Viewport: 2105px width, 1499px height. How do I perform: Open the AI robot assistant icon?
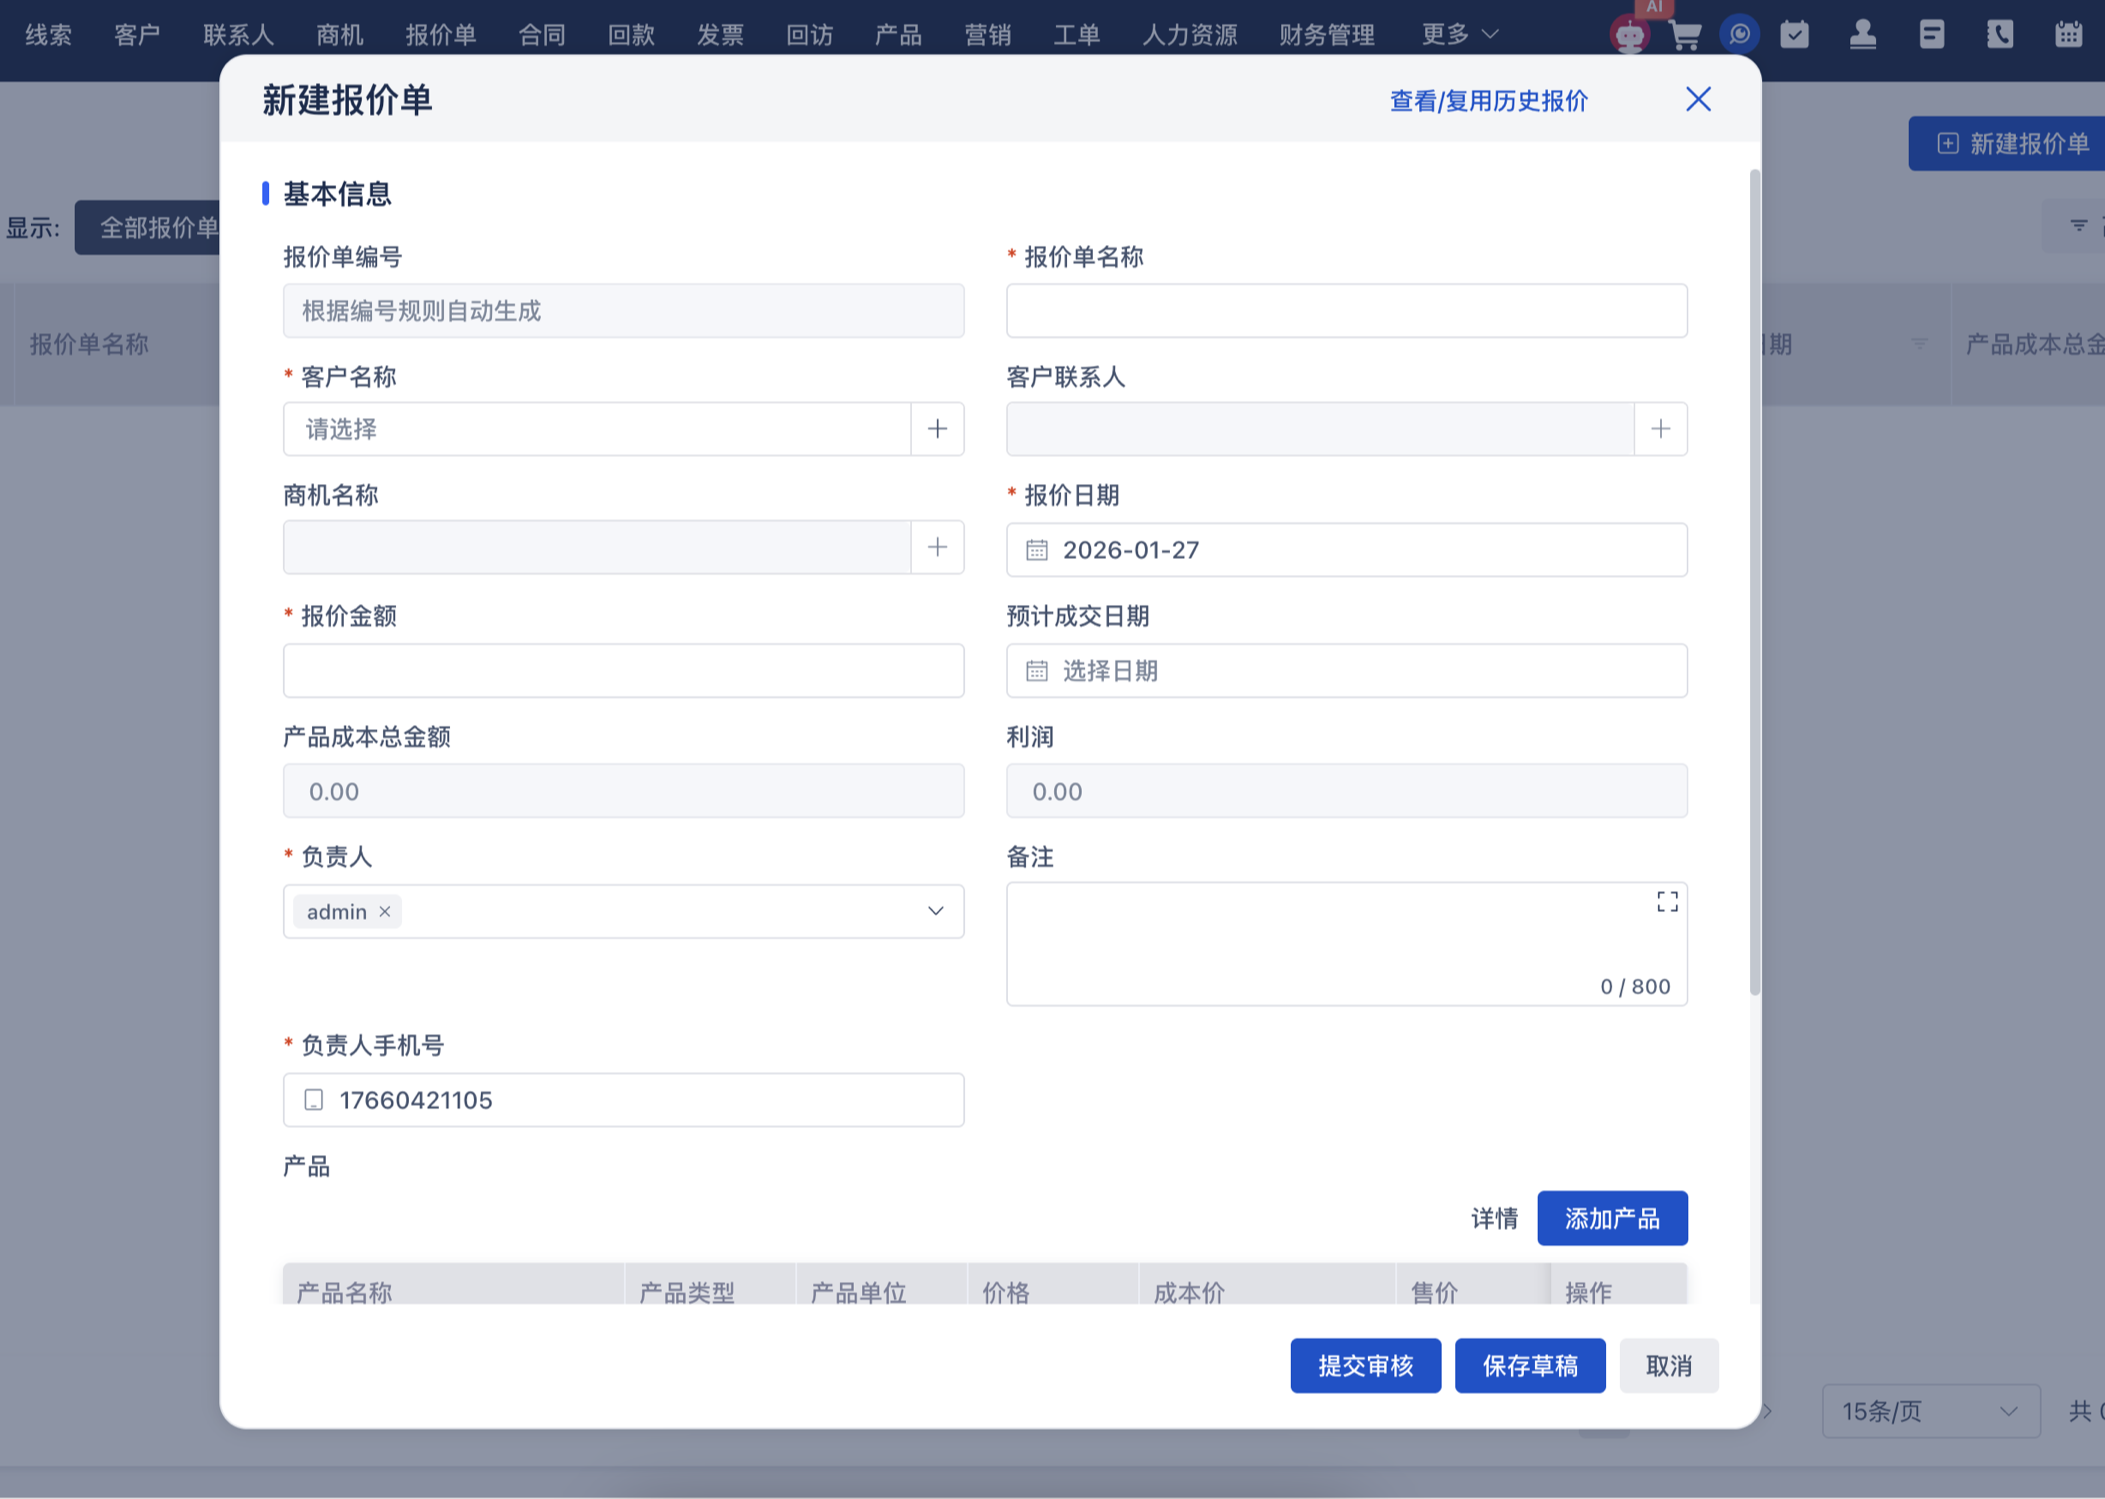point(1629,35)
